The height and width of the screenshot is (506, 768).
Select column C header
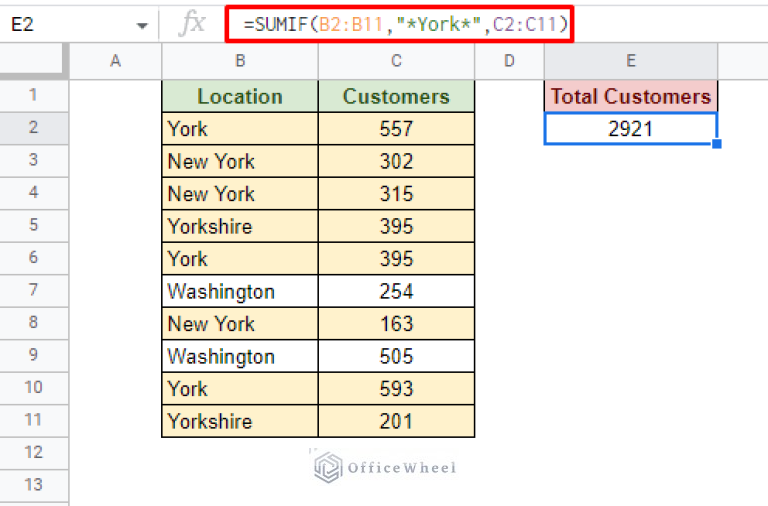click(396, 62)
